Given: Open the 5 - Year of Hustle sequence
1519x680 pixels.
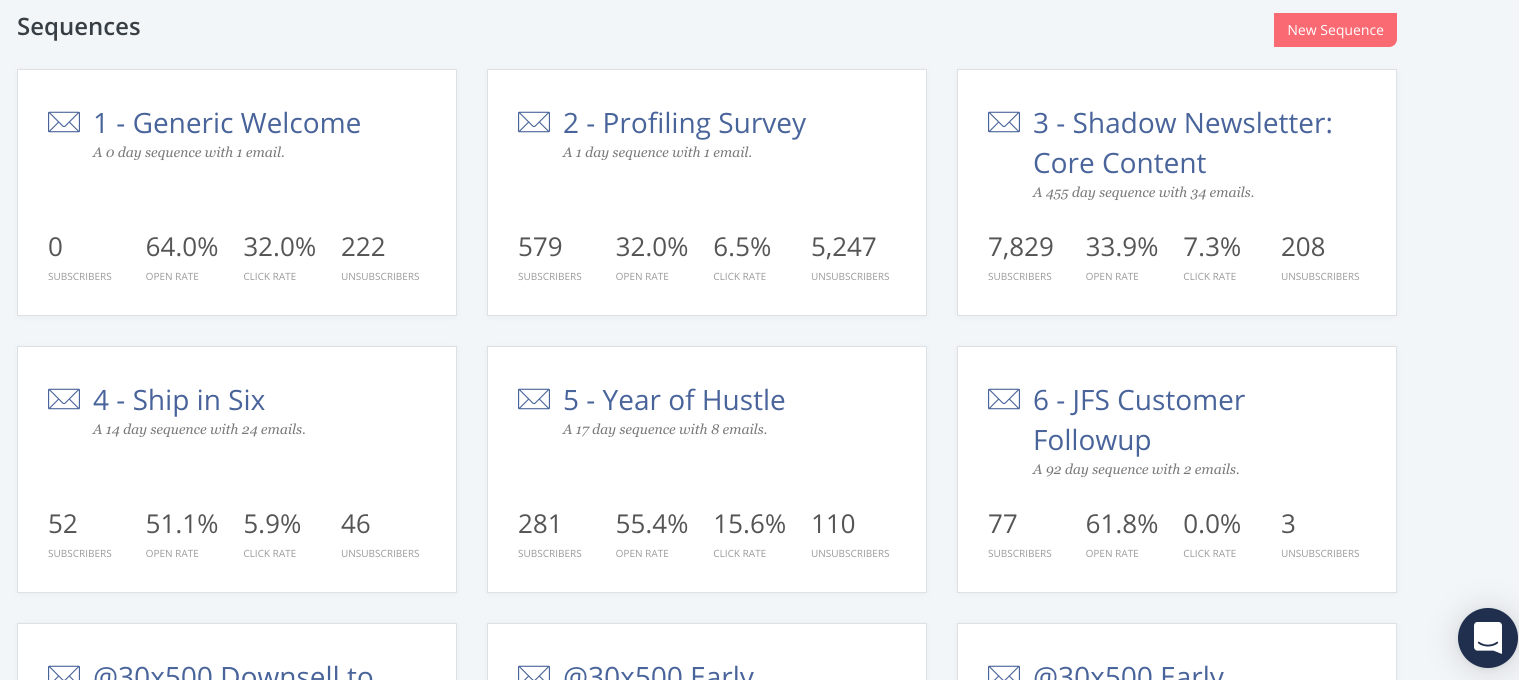Looking at the screenshot, I should point(674,400).
